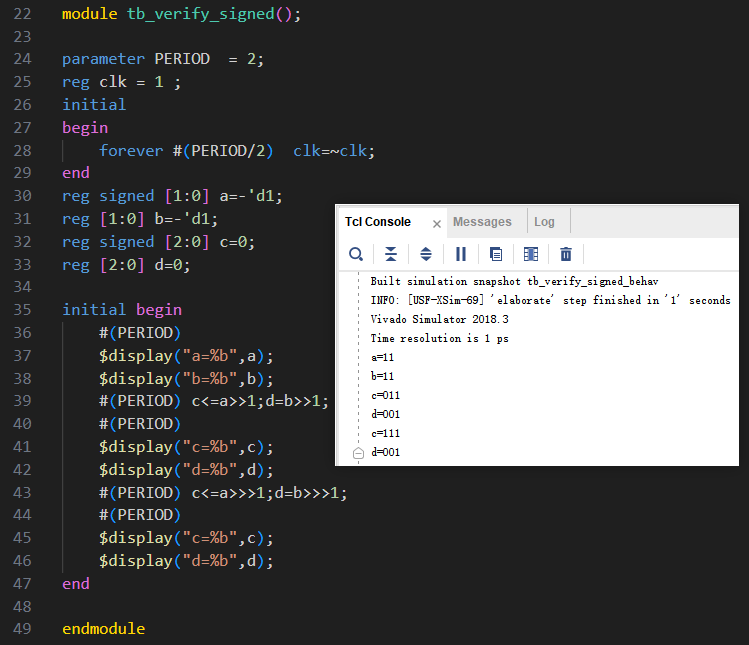Viewport: 749px width, 645px height.
Task: Click the module name tb_verify_signed
Action: tap(205, 15)
